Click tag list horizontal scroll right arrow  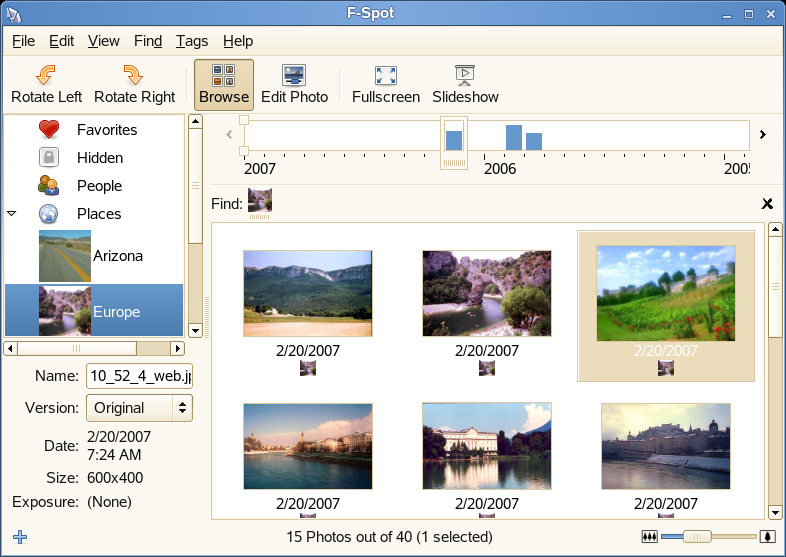[x=177, y=348]
